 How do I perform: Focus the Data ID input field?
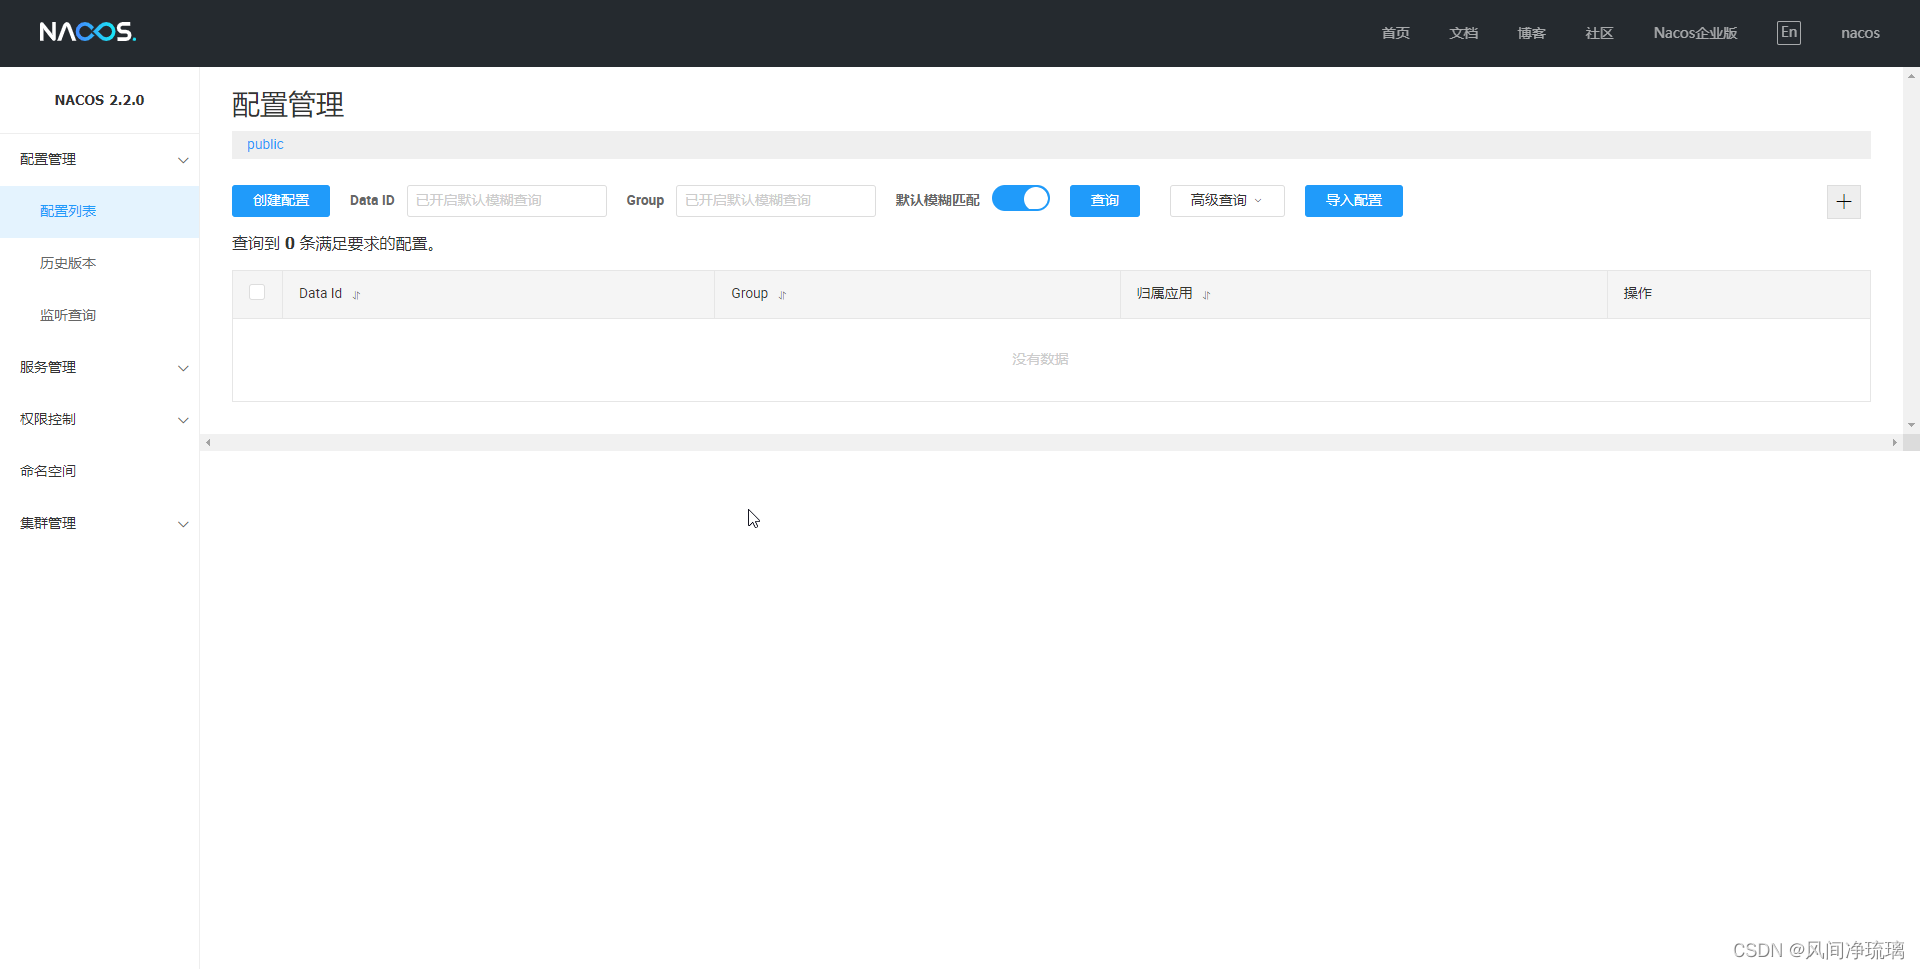point(507,201)
